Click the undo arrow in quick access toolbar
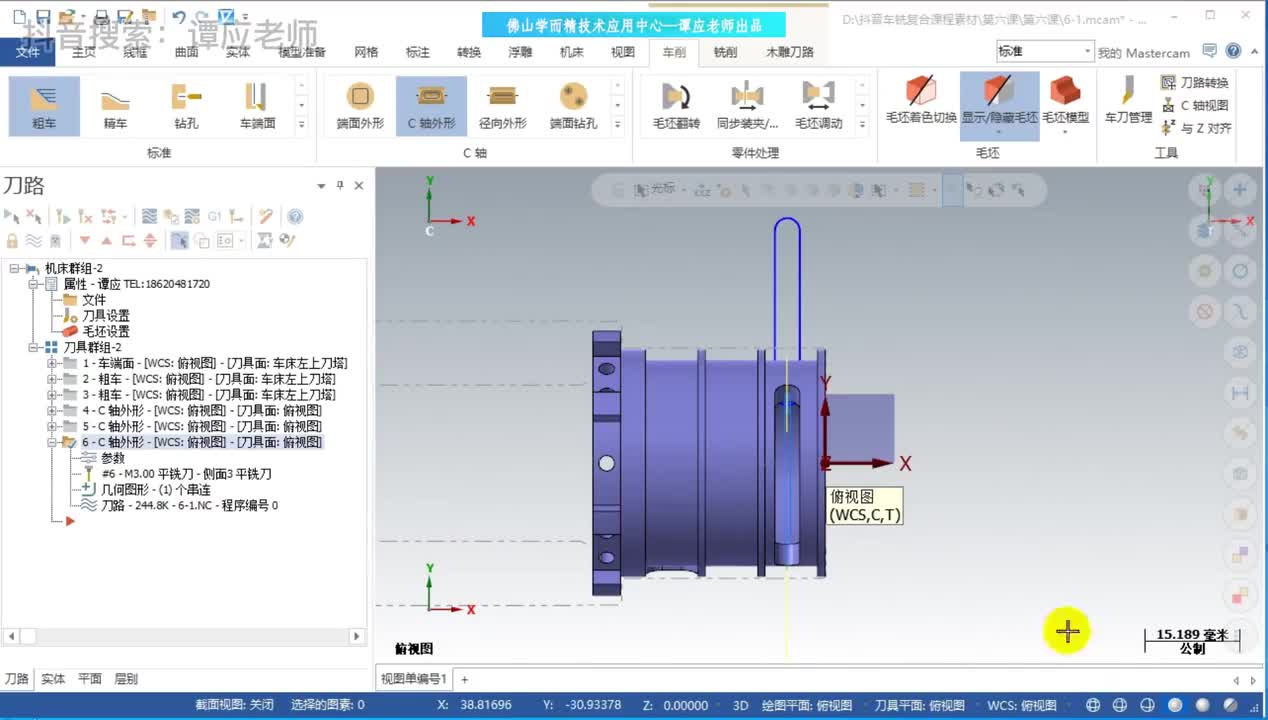The width and height of the screenshot is (1268, 720). click(179, 17)
